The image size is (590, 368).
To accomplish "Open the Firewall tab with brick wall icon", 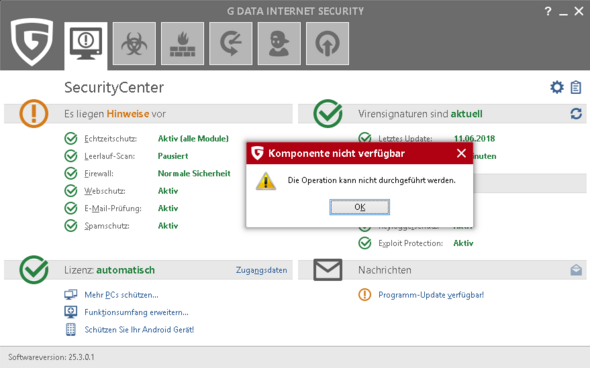I will 182,44.
